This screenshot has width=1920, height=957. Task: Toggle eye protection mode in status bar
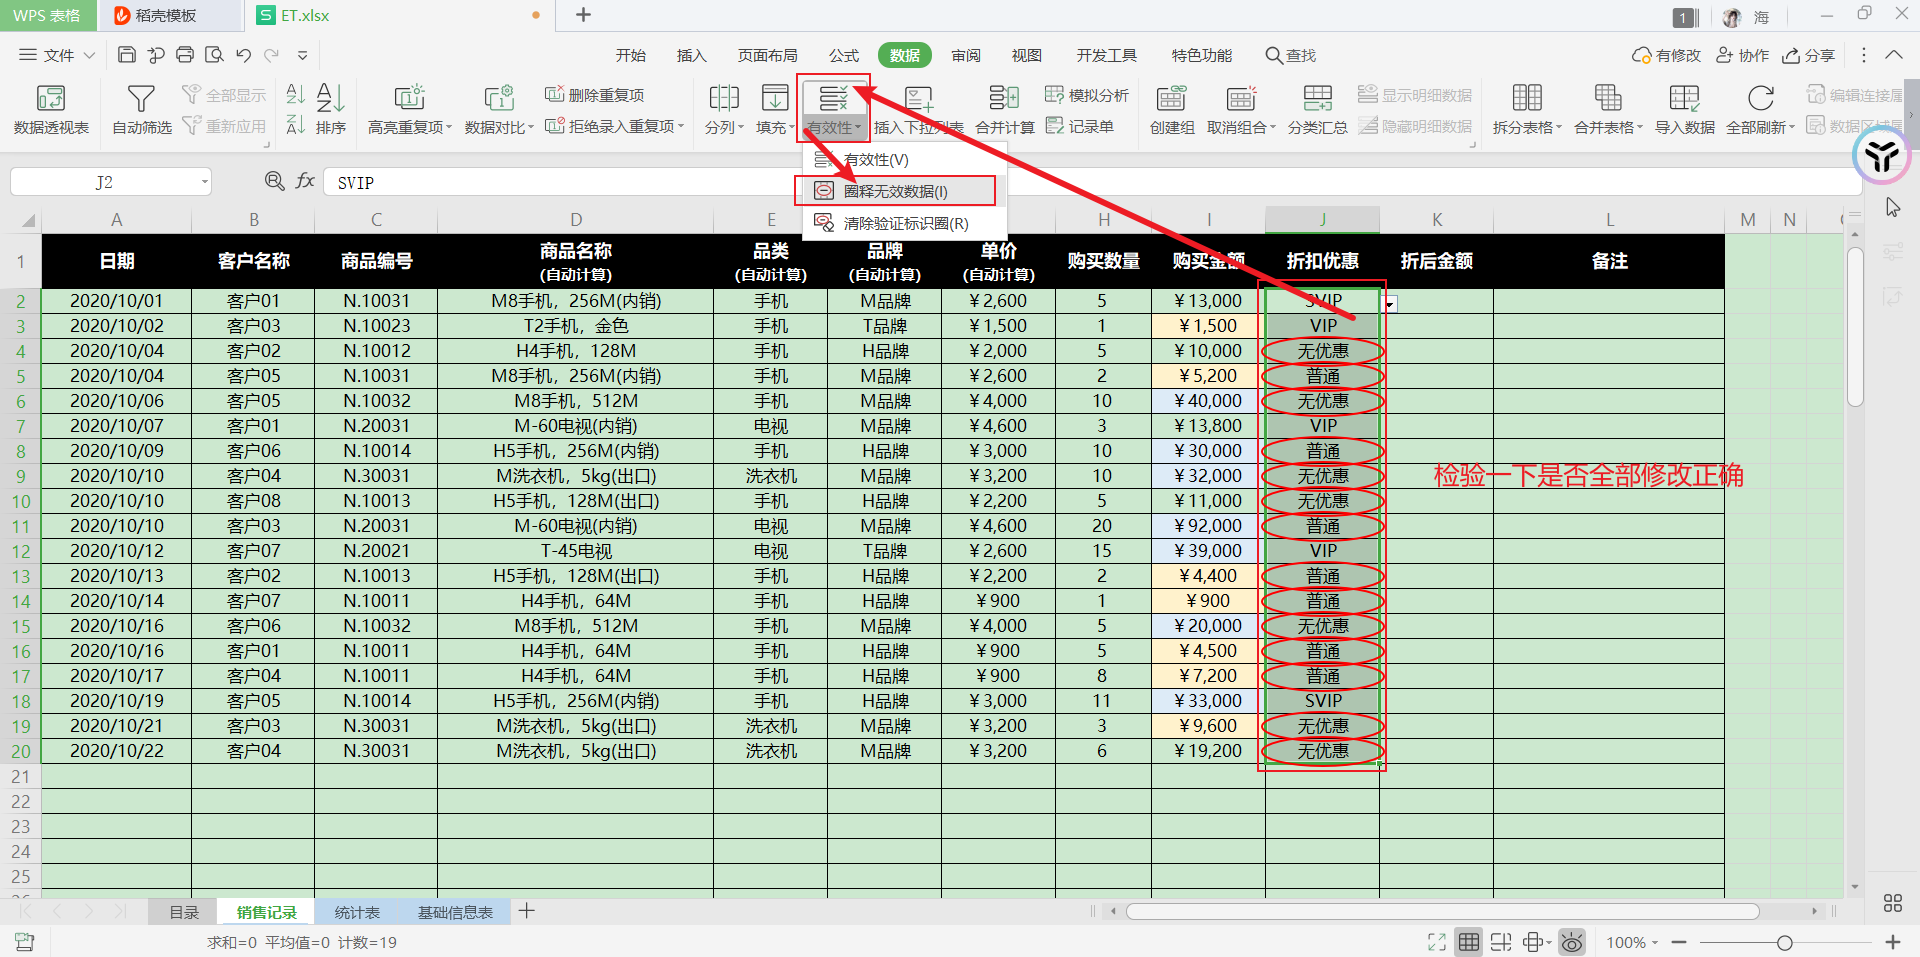[1572, 942]
